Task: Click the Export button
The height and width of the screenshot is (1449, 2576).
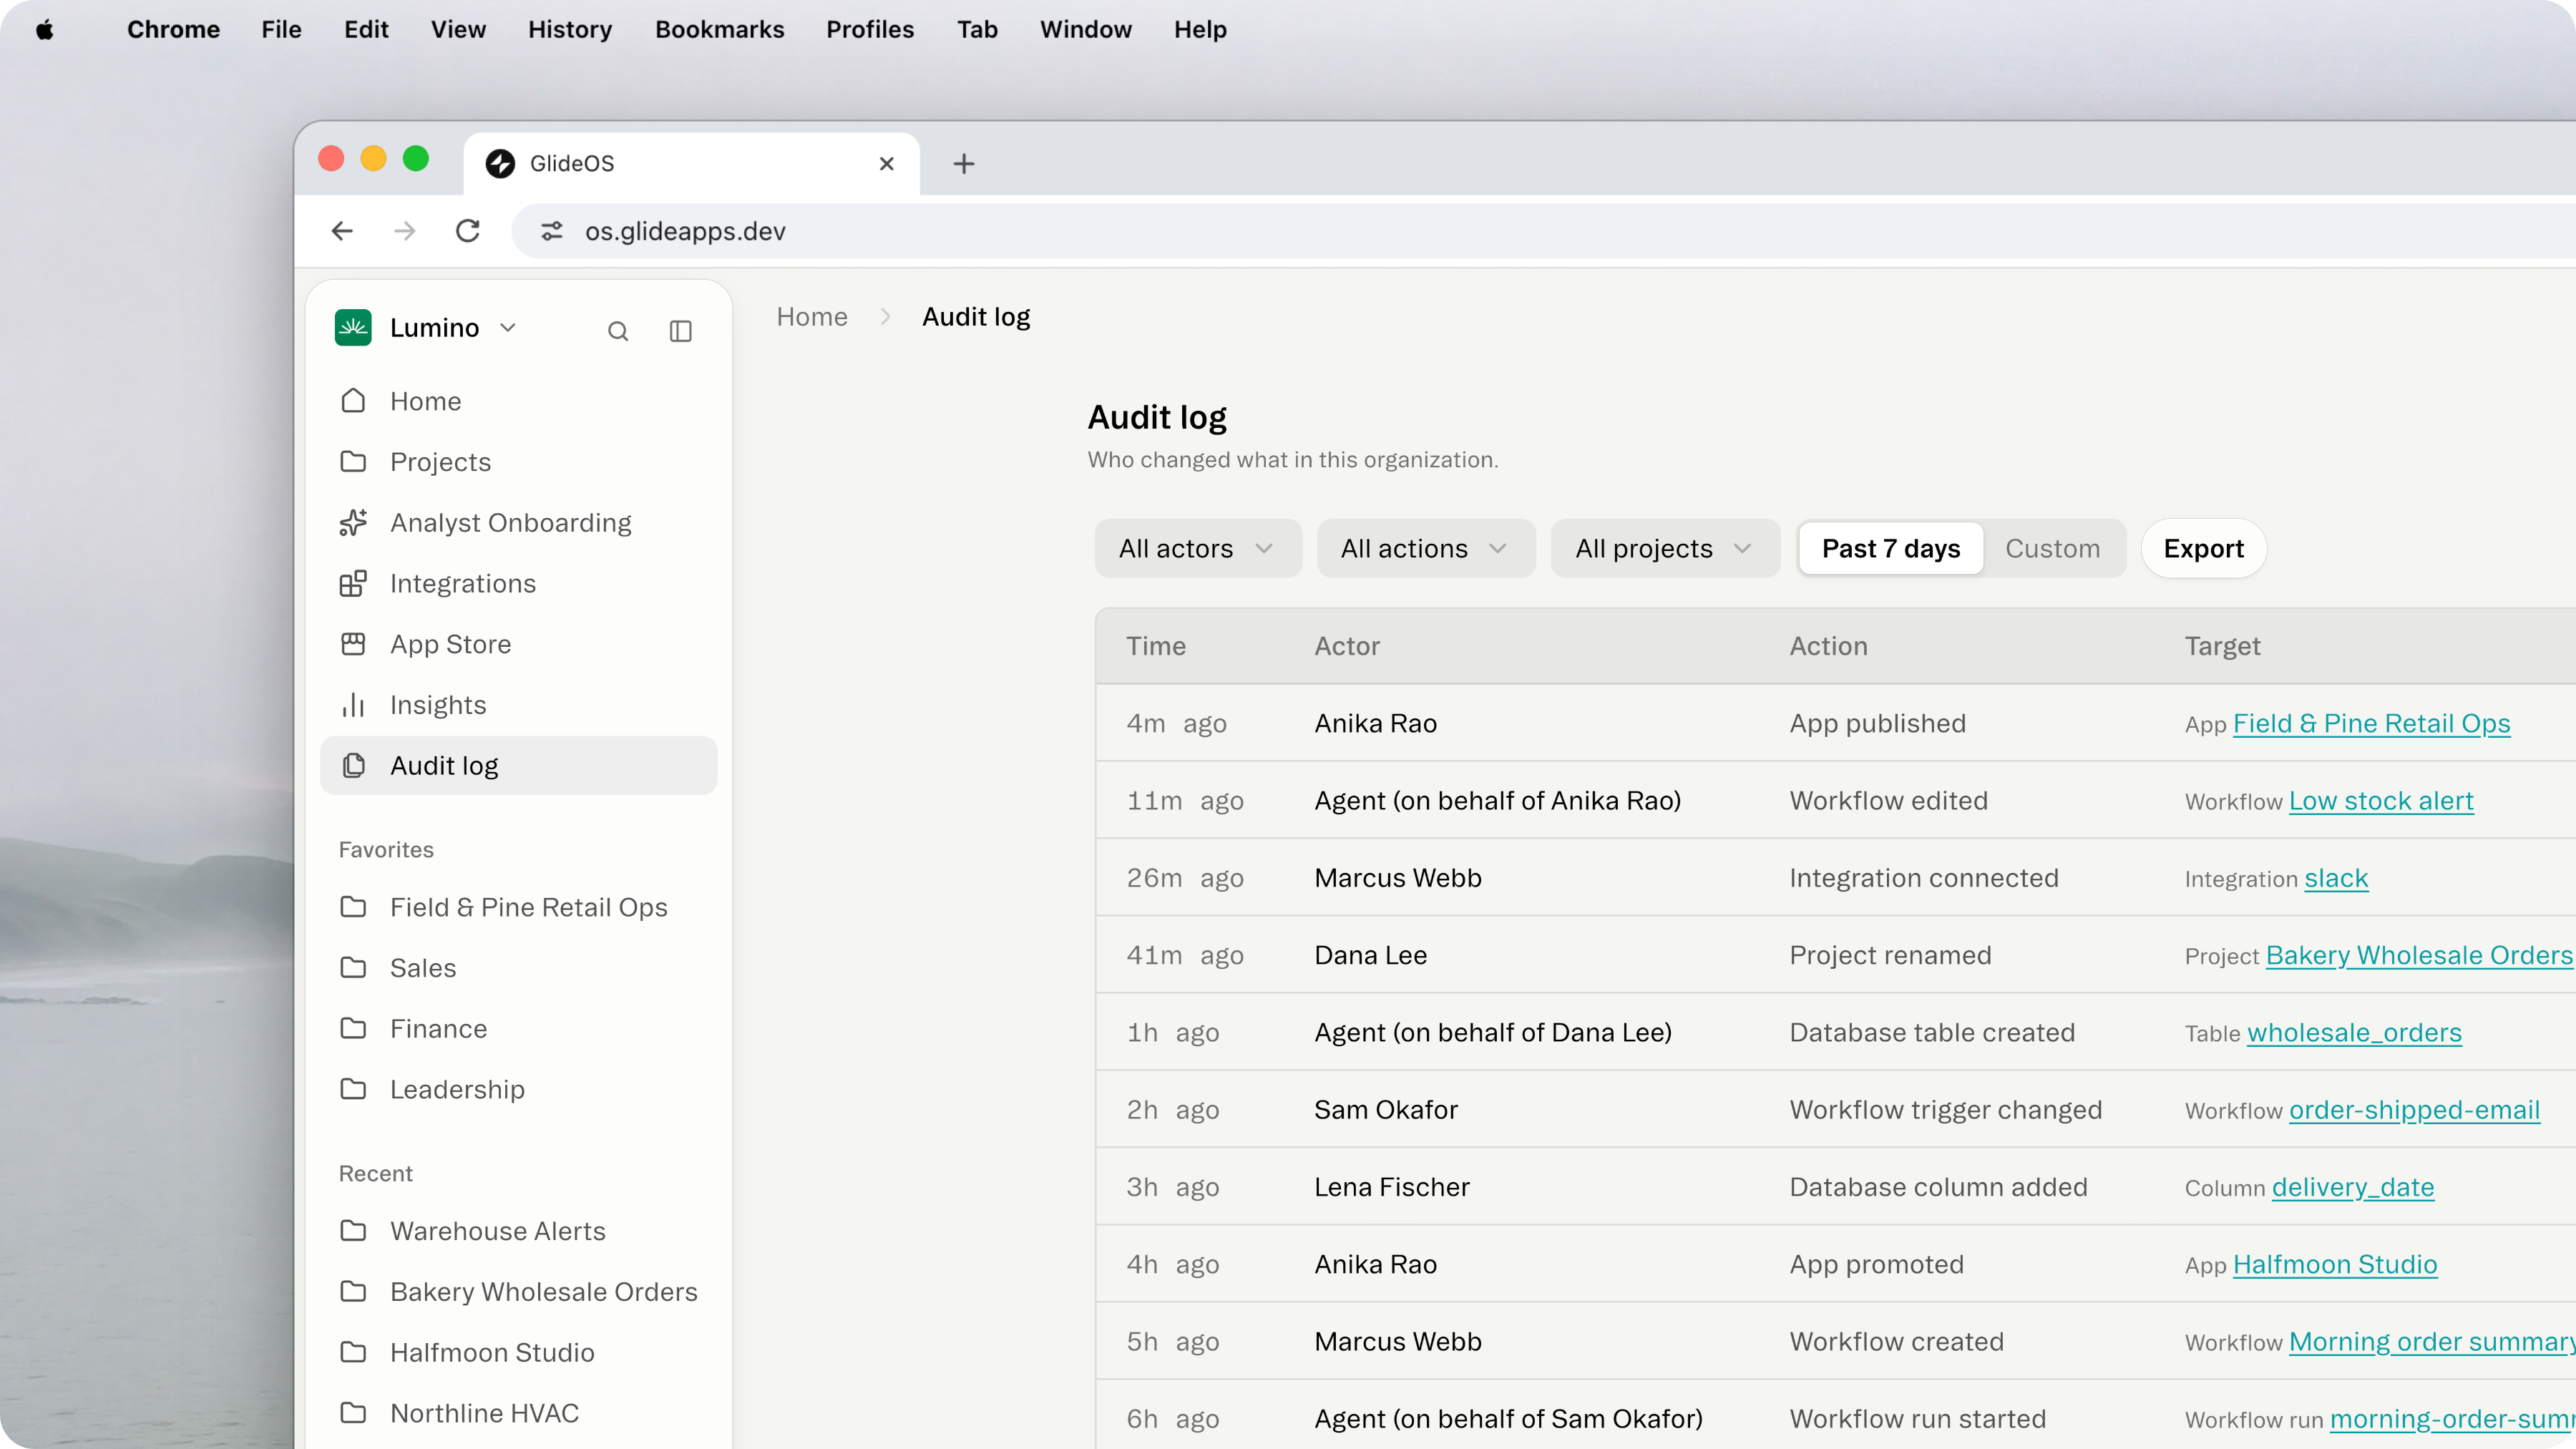Action: pyautogui.click(x=2203, y=549)
